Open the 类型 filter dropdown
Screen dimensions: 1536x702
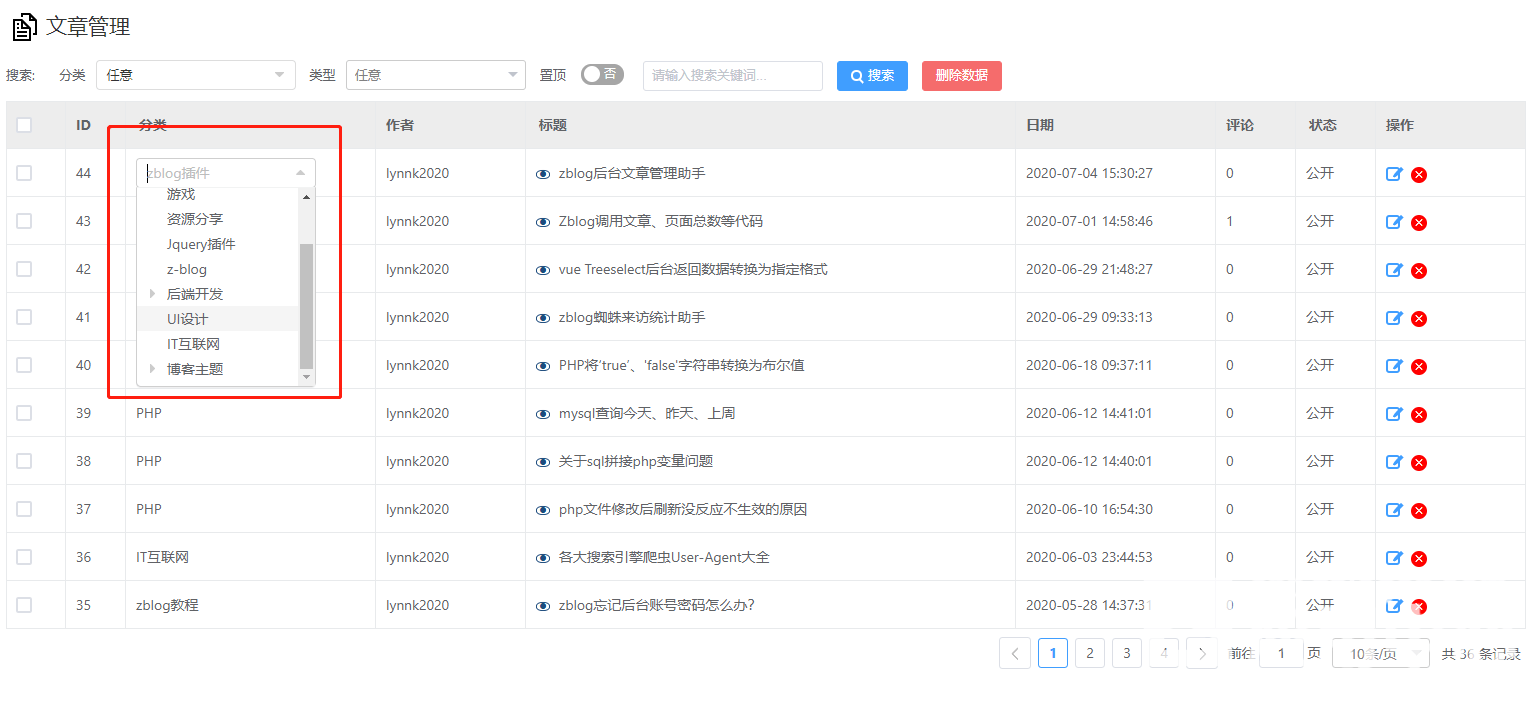coord(435,75)
